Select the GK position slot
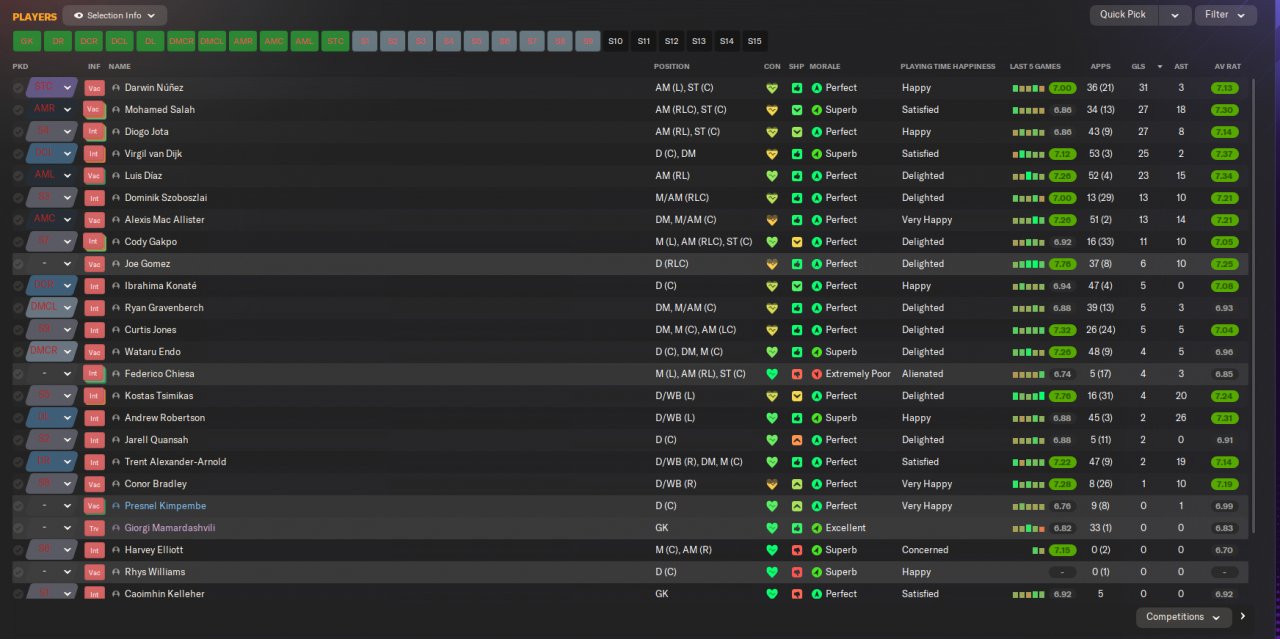The height and width of the screenshot is (639, 1280). tap(27, 41)
